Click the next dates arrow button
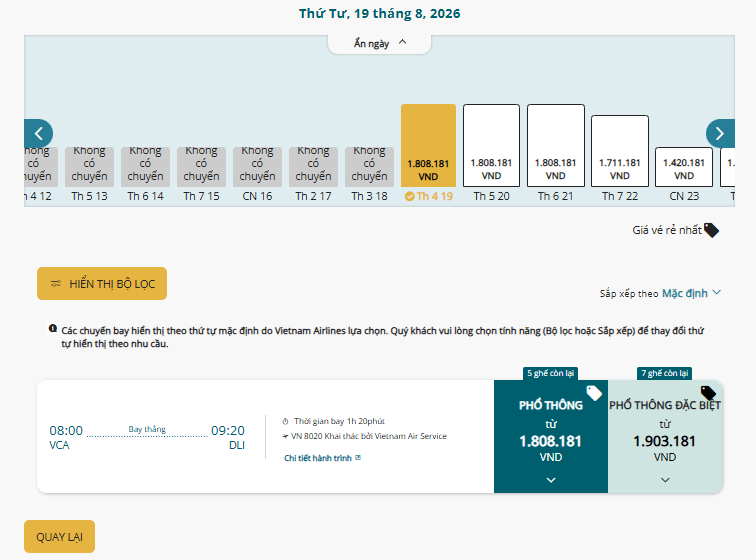 pyautogui.click(x=720, y=134)
